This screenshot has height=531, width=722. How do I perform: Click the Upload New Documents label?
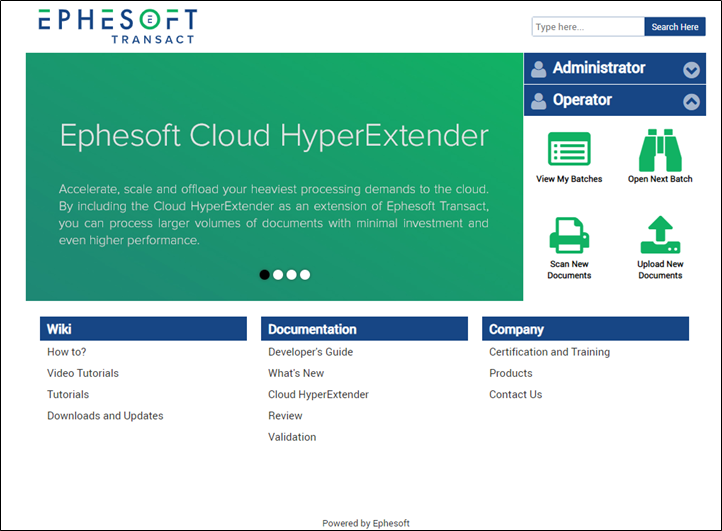(660, 269)
